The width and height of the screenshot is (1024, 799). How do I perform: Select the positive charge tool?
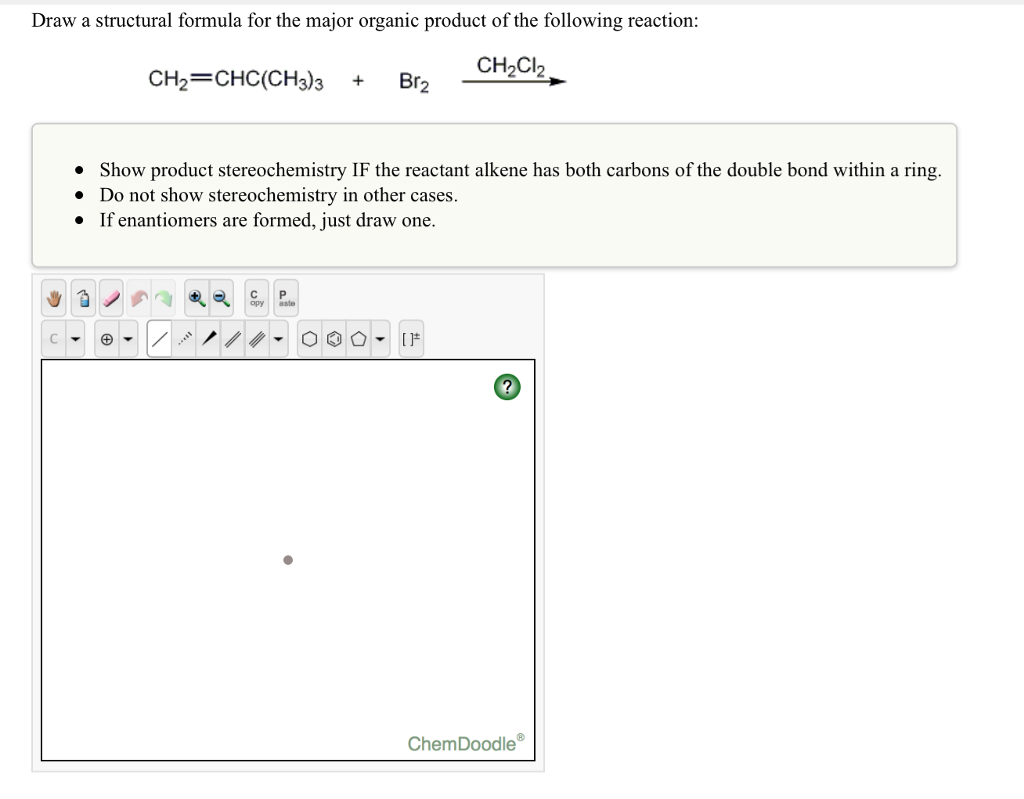(x=106, y=338)
